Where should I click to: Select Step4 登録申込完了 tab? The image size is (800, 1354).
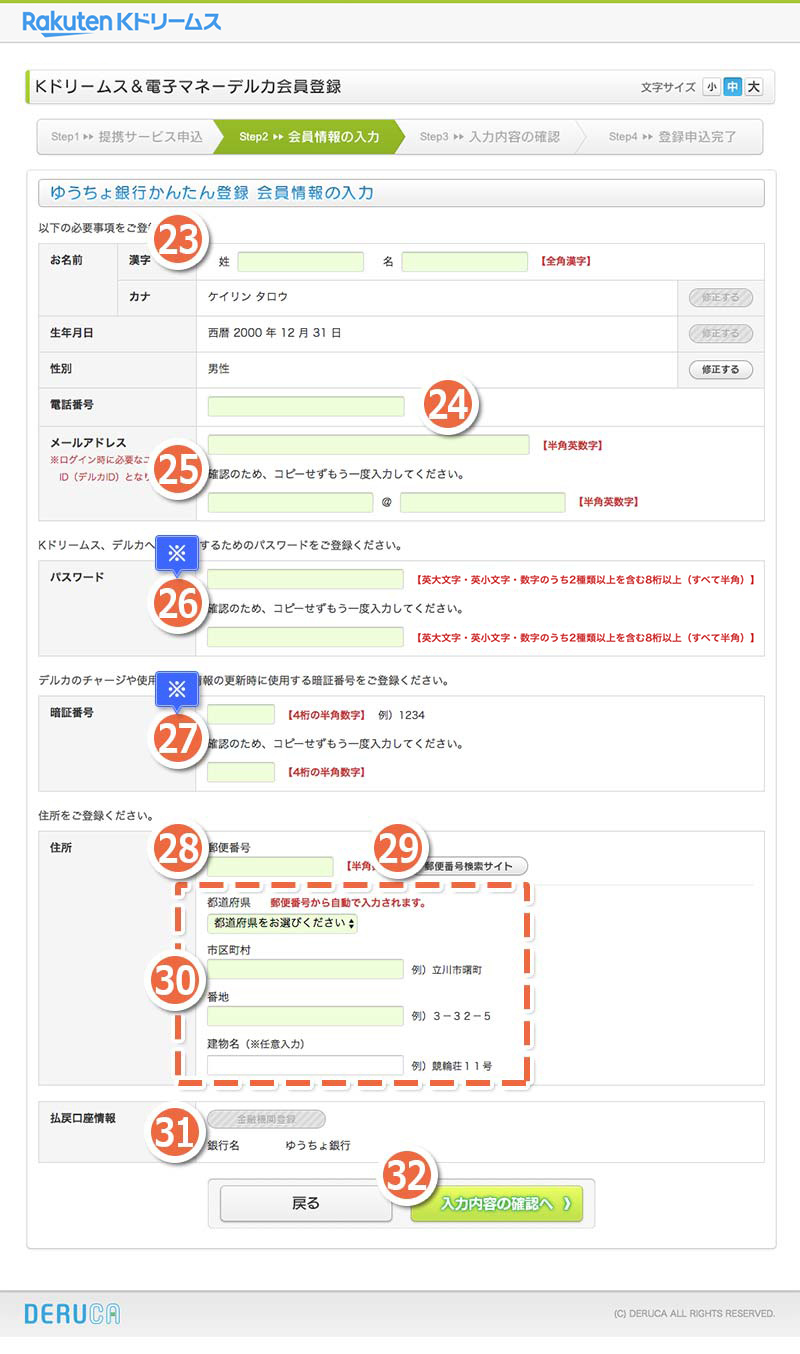pos(672,137)
